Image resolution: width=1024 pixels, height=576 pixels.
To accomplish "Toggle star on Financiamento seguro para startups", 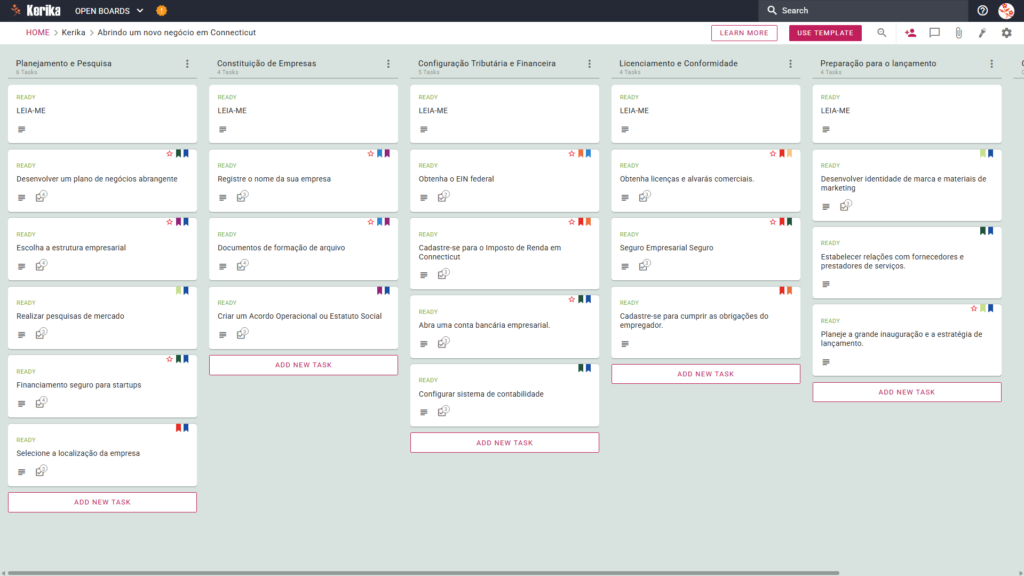I will point(169,359).
